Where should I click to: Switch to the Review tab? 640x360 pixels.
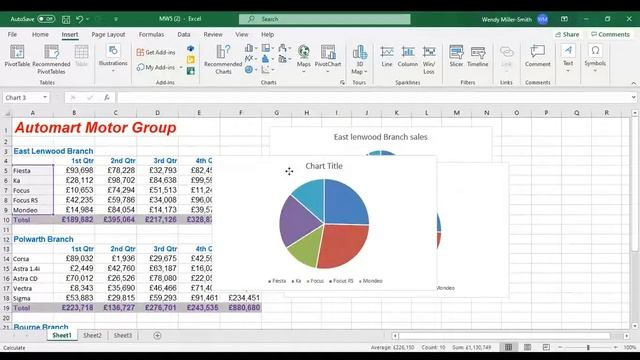click(213, 35)
